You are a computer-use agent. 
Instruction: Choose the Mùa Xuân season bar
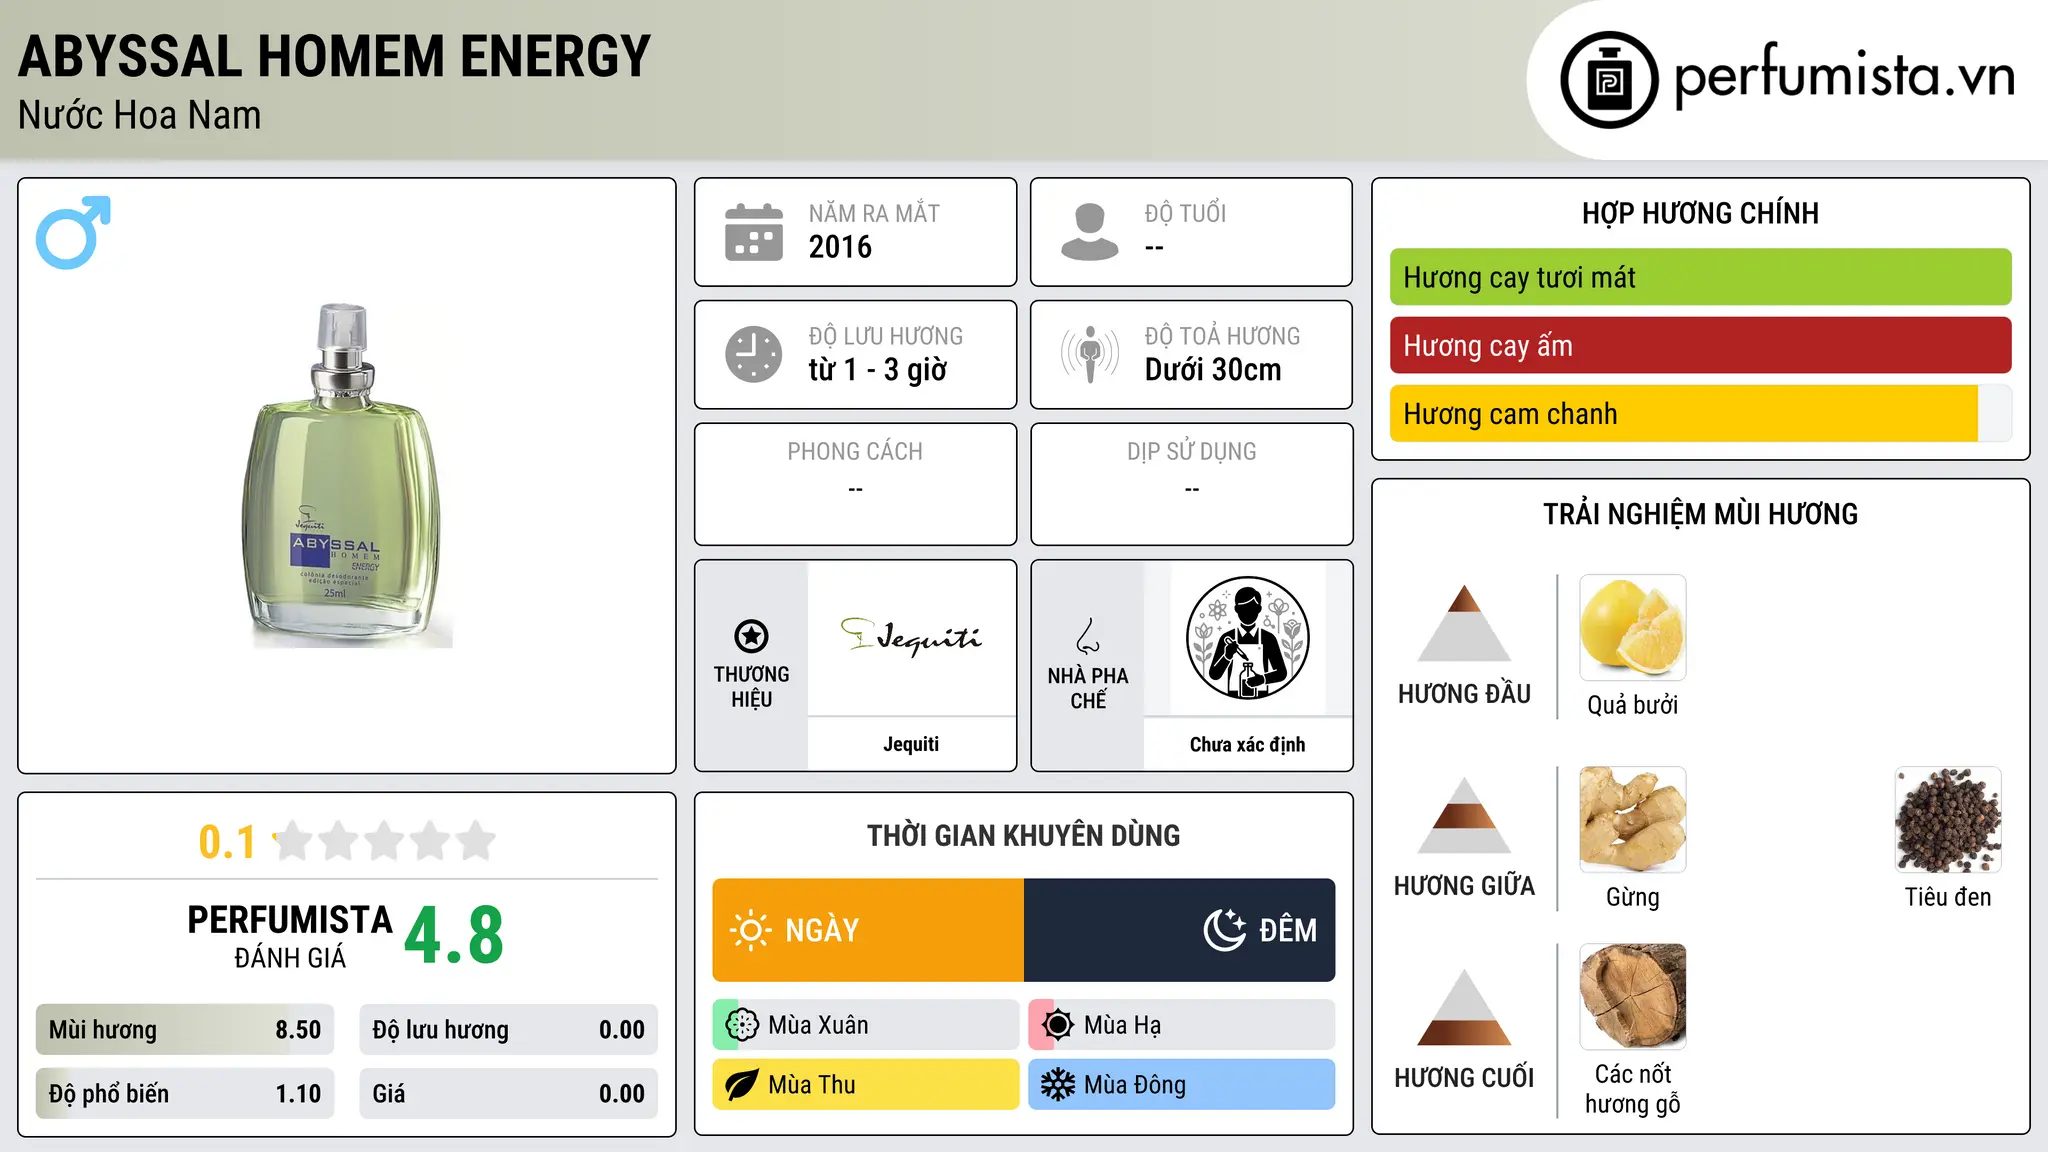pyautogui.click(x=866, y=1025)
